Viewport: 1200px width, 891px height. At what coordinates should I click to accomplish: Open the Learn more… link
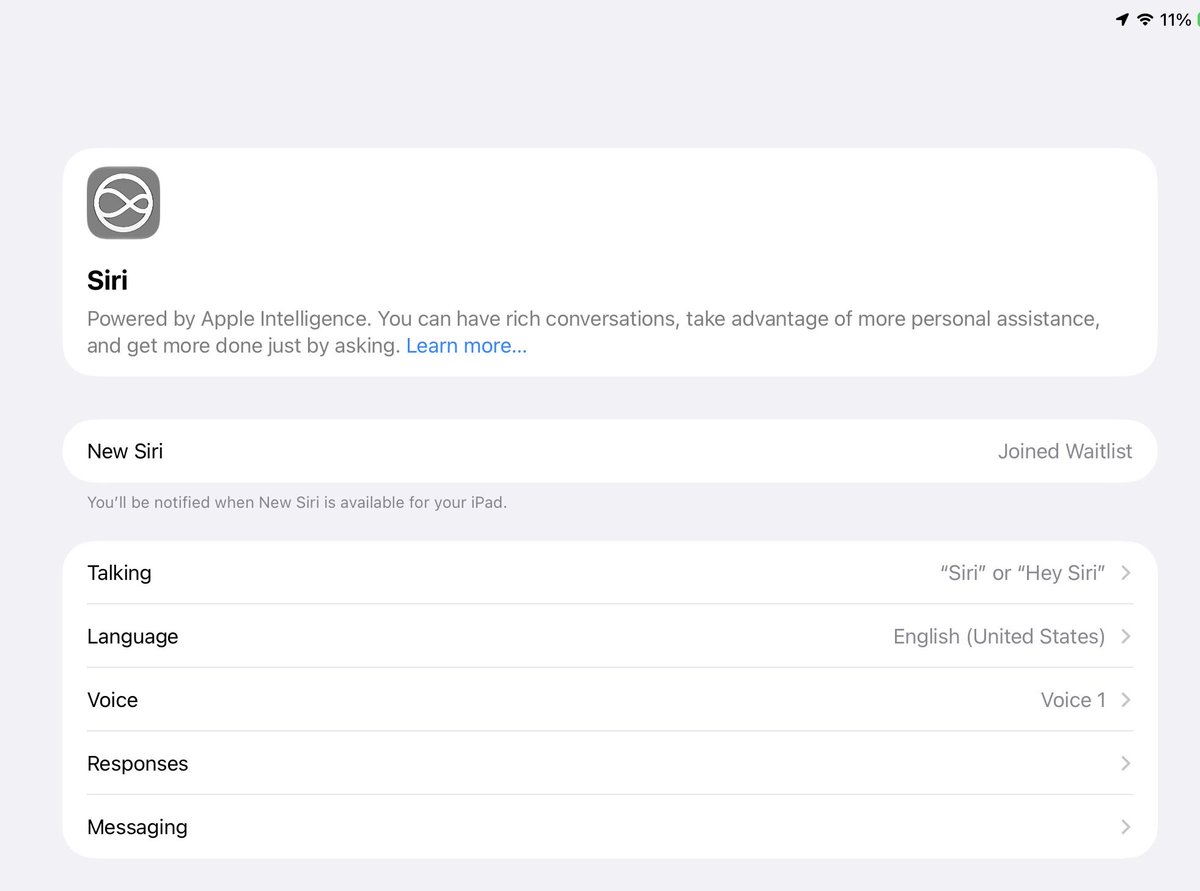[466, 346]
